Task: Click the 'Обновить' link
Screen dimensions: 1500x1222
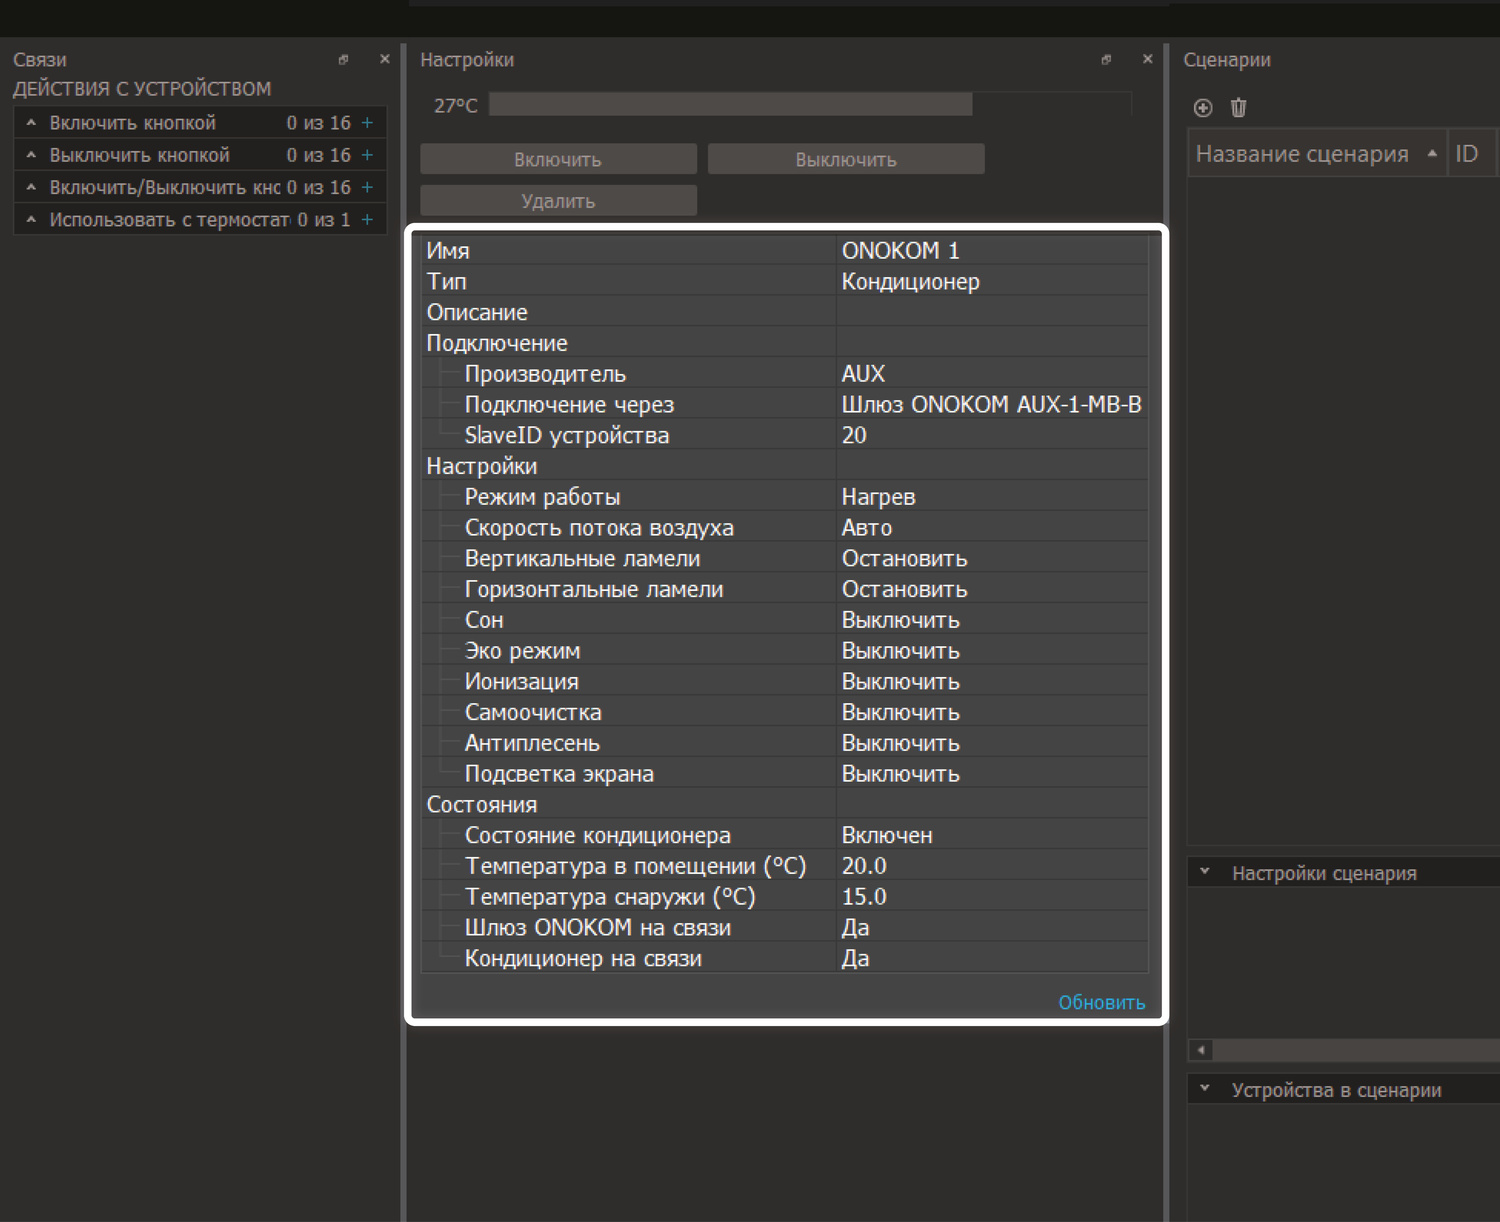Action: 1101,1003
